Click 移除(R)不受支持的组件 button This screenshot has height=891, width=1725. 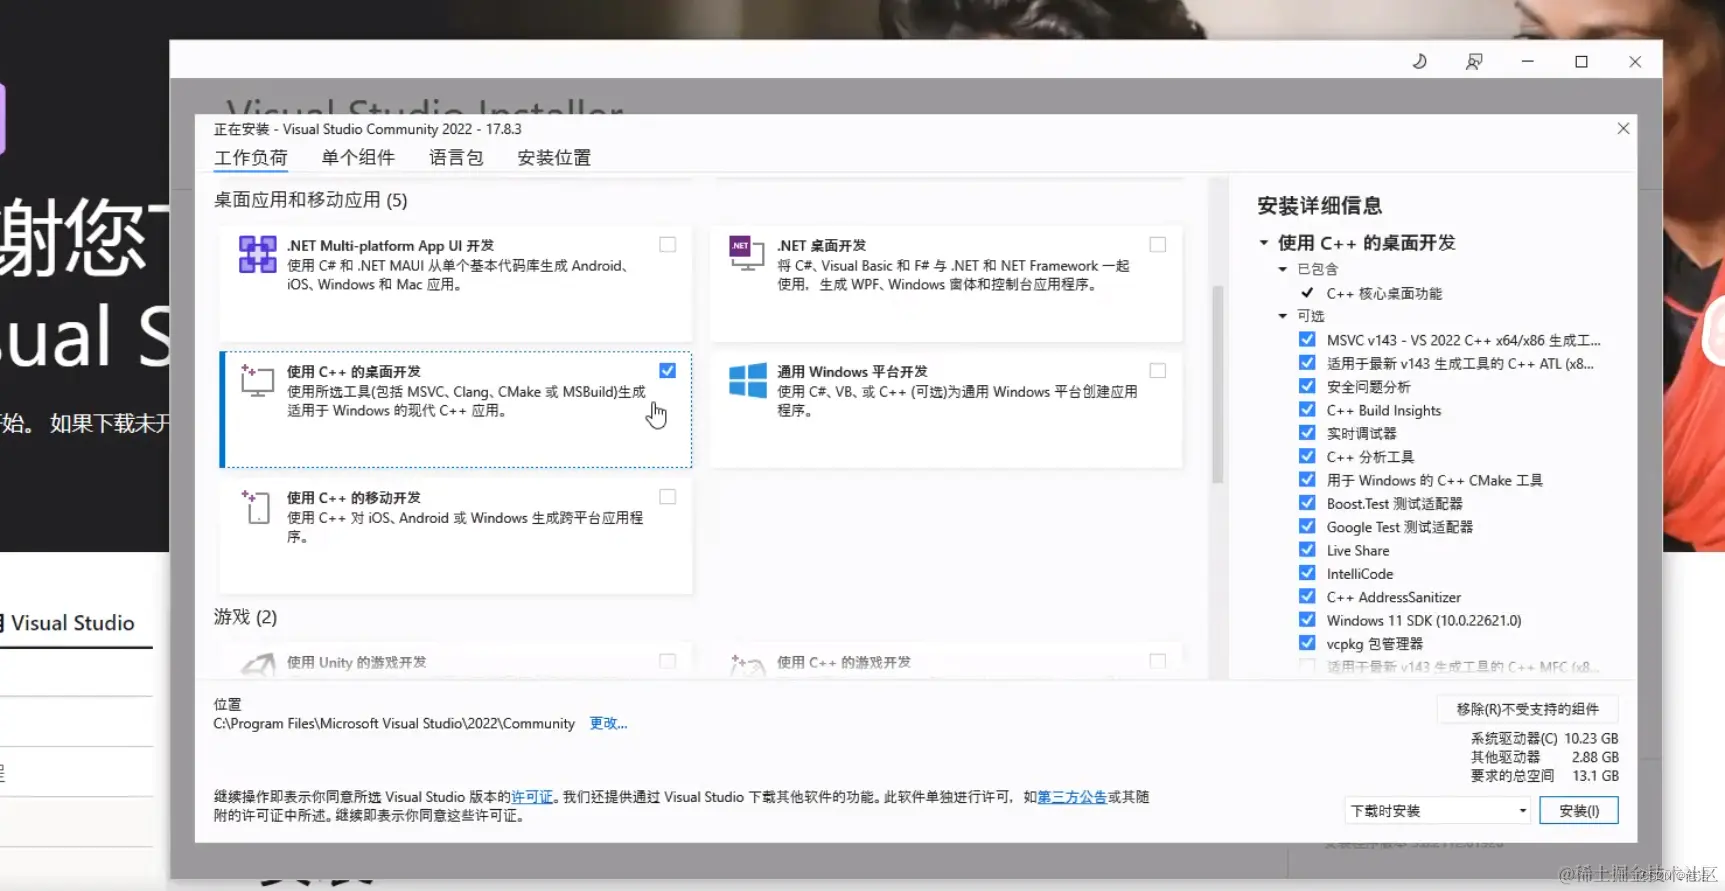[x=1527, y=709]
